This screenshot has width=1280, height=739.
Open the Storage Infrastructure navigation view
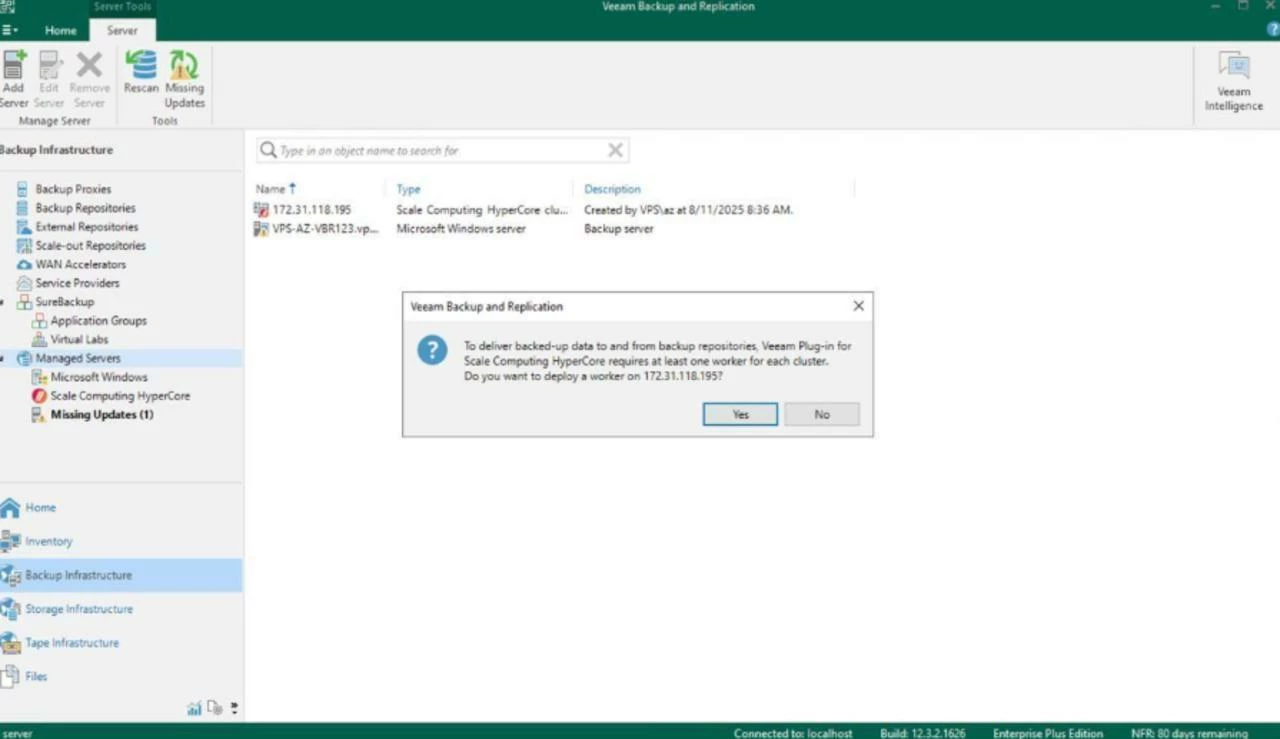click(120, 609)
